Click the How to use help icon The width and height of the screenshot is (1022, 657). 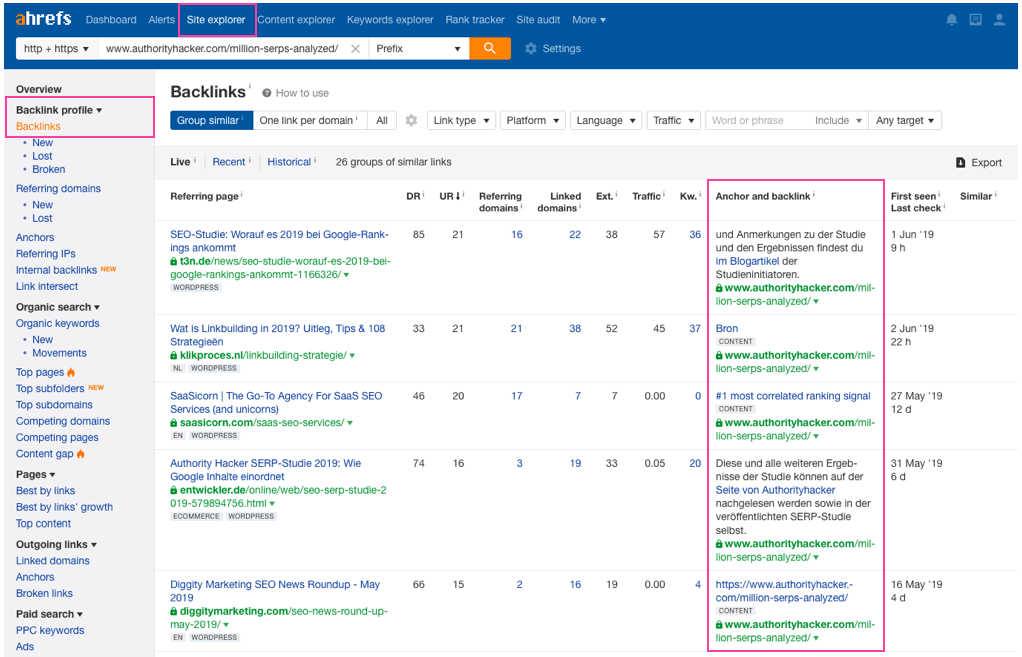(267, 93)
